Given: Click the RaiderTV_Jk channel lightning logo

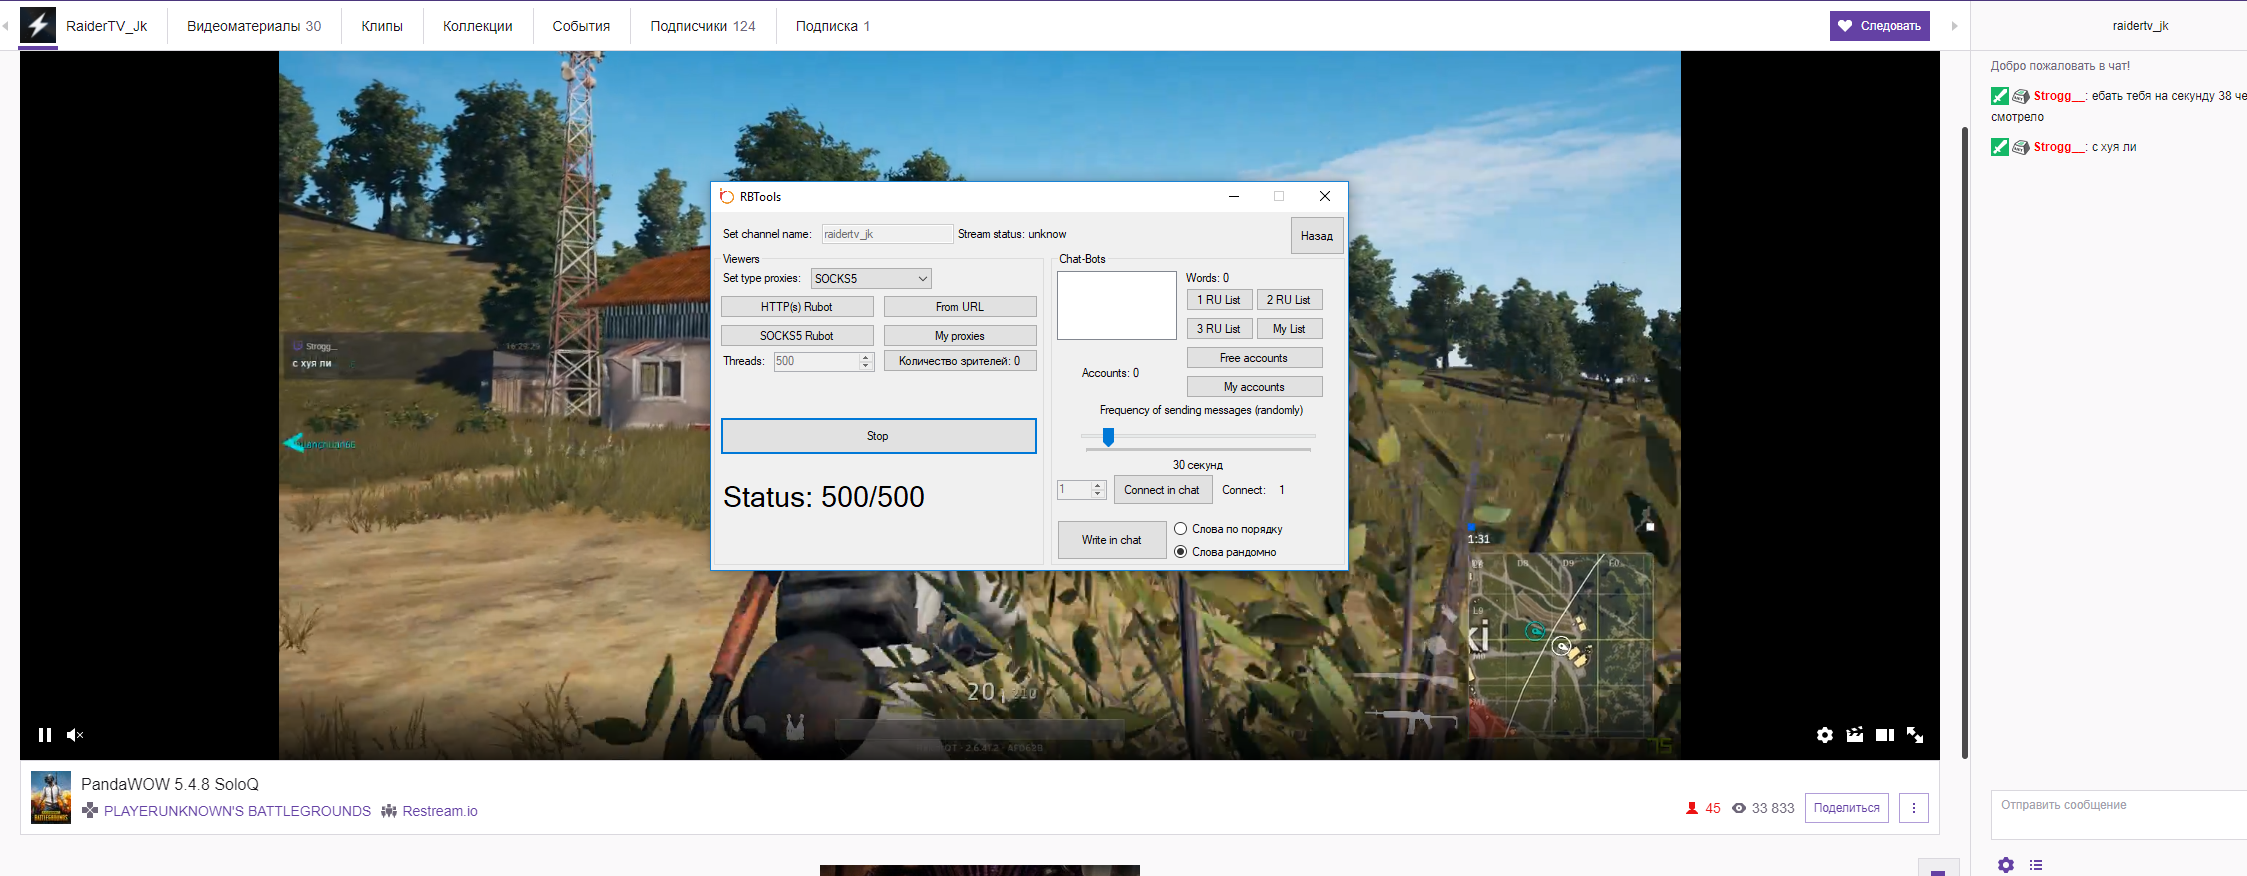Looking at the screenshot, I should point(39,25).
